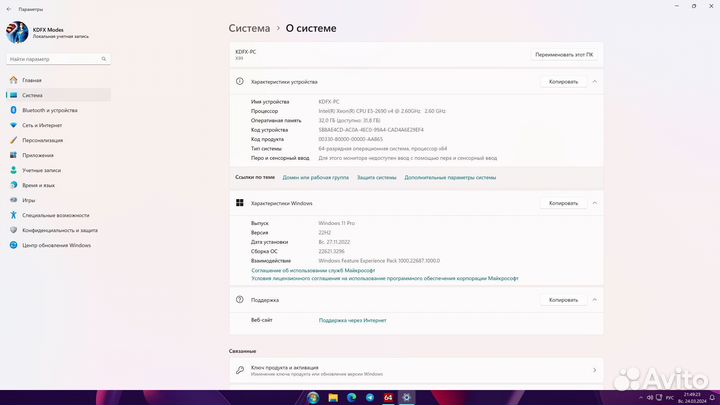Open the clock and date in taskbar
This screenshot has height=405, width=720.
[x=692, y=398]
